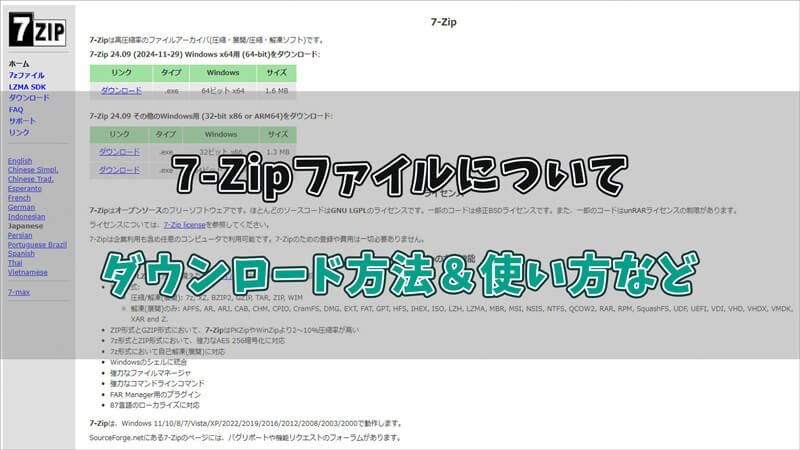
Task: Switch the site language to English
Action: coord(20,161)
